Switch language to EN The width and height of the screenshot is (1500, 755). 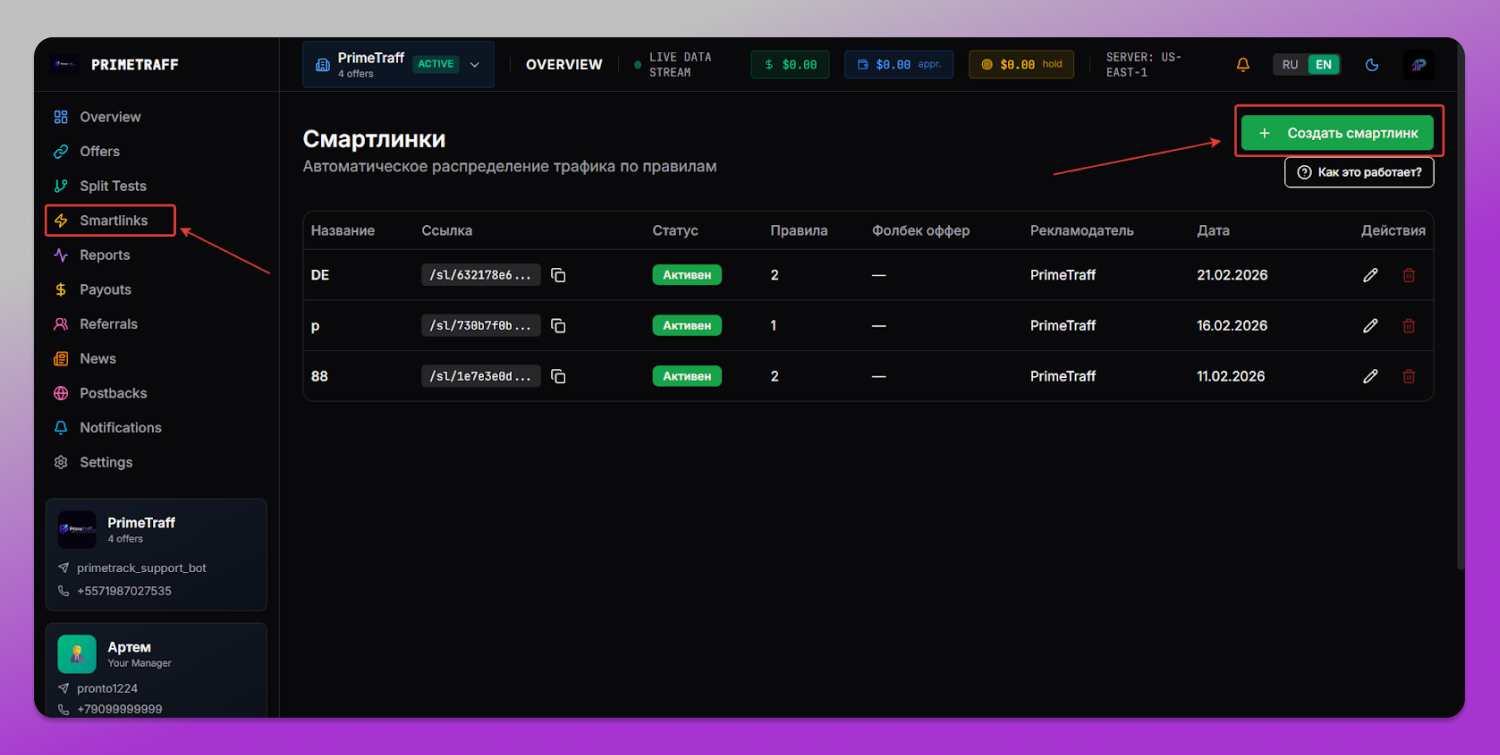point(1323,64)
